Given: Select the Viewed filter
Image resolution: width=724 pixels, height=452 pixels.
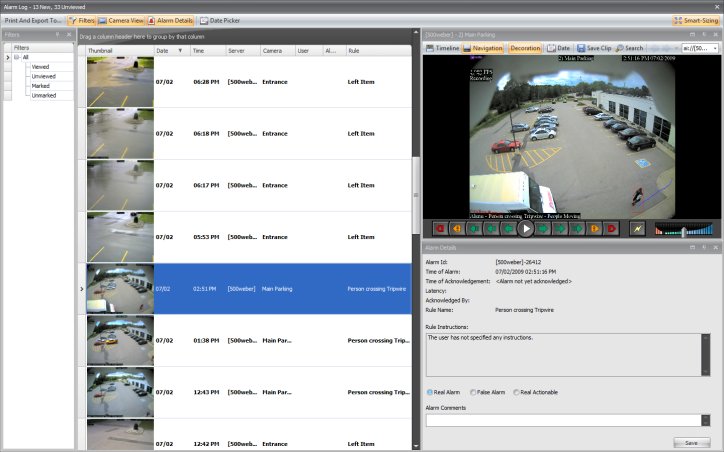Looking at the screenshot, I should (x=40, y=67).
